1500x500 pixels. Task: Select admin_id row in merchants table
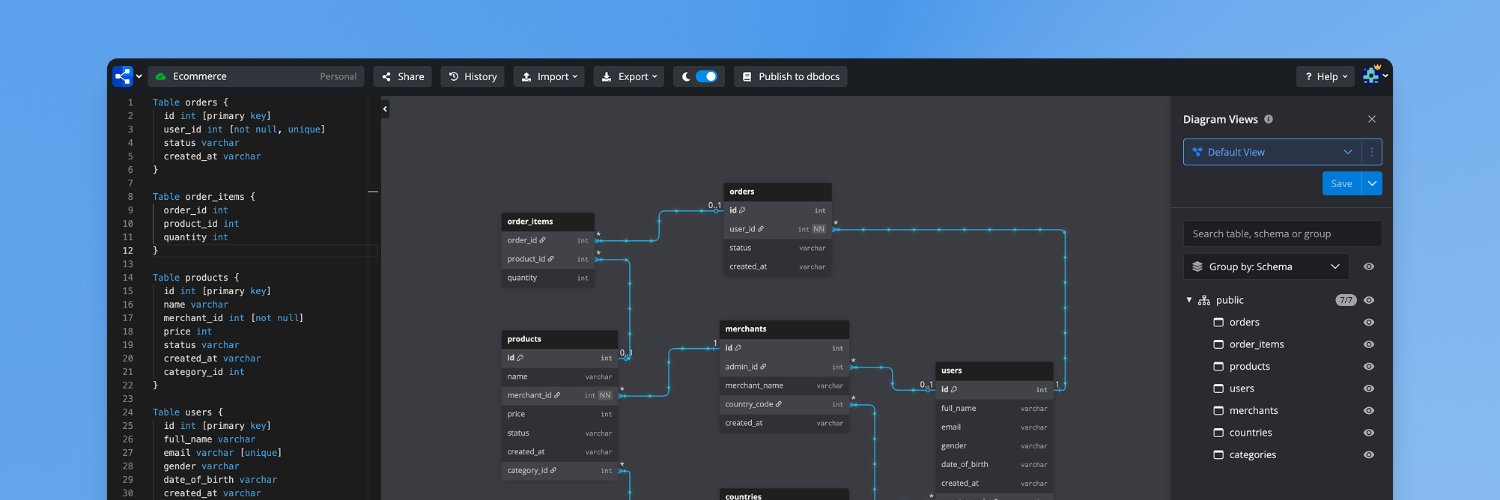784,367
